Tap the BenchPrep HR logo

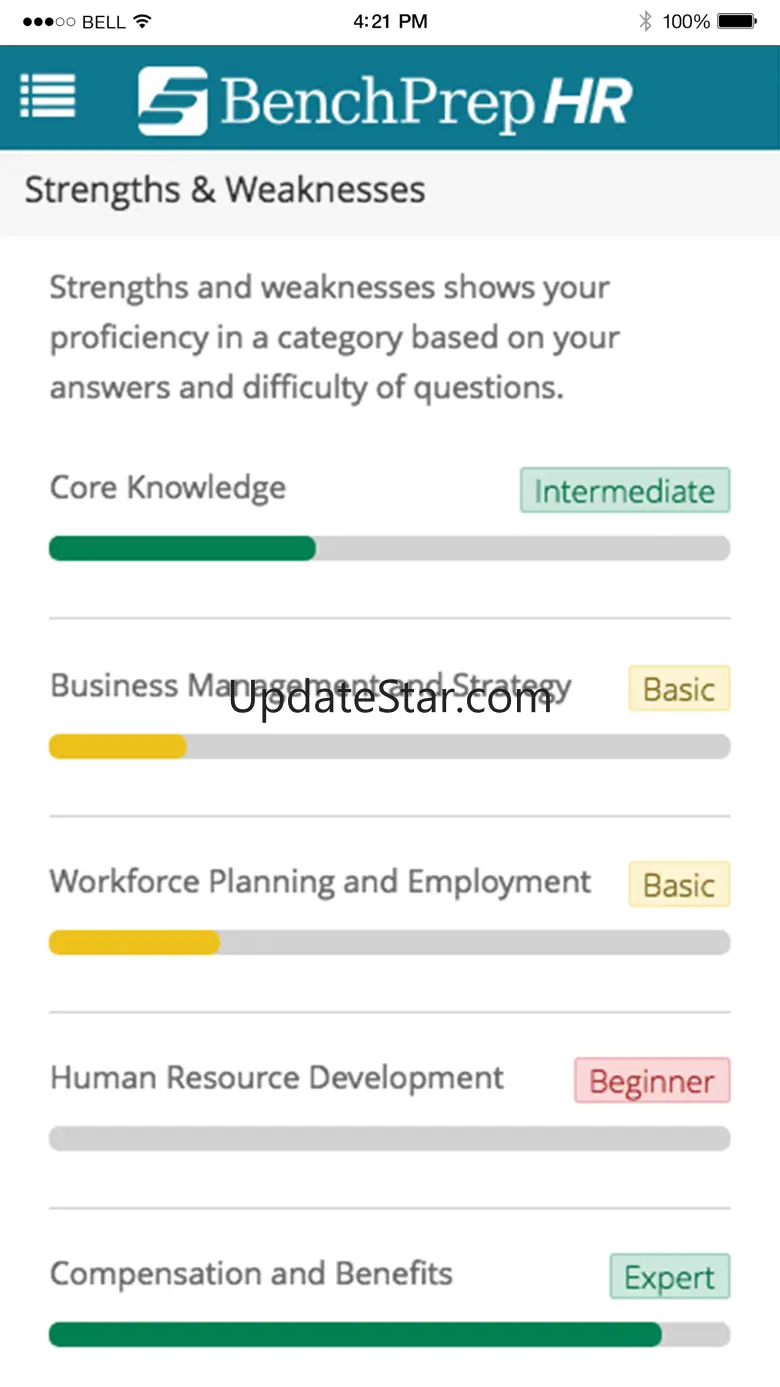click(385, 100)
